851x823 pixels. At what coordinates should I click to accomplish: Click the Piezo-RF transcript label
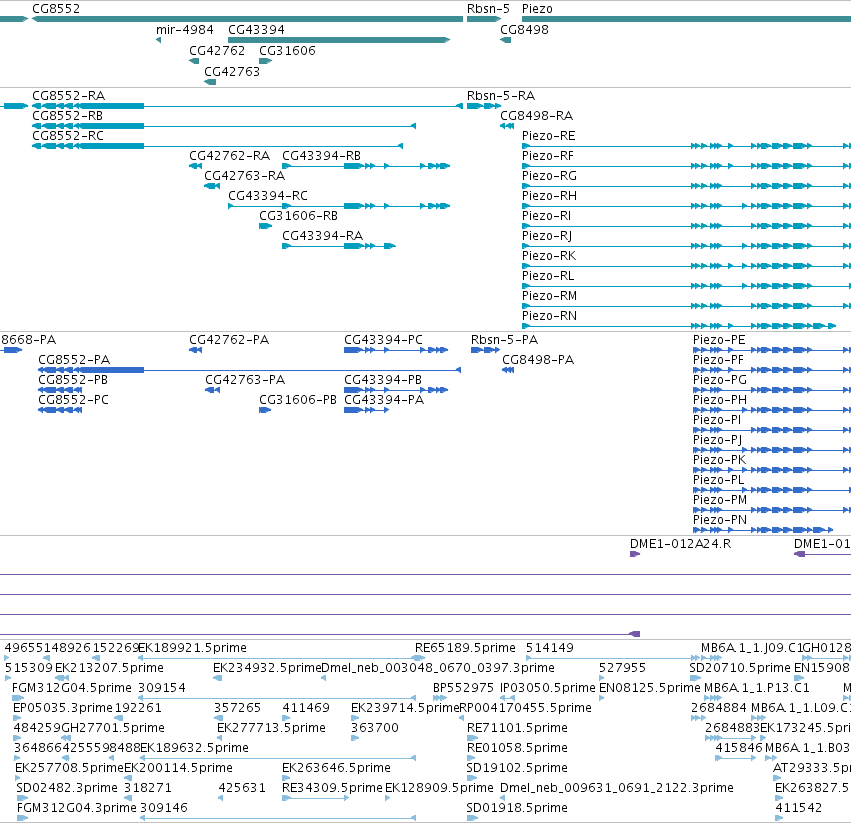point(548,156)
